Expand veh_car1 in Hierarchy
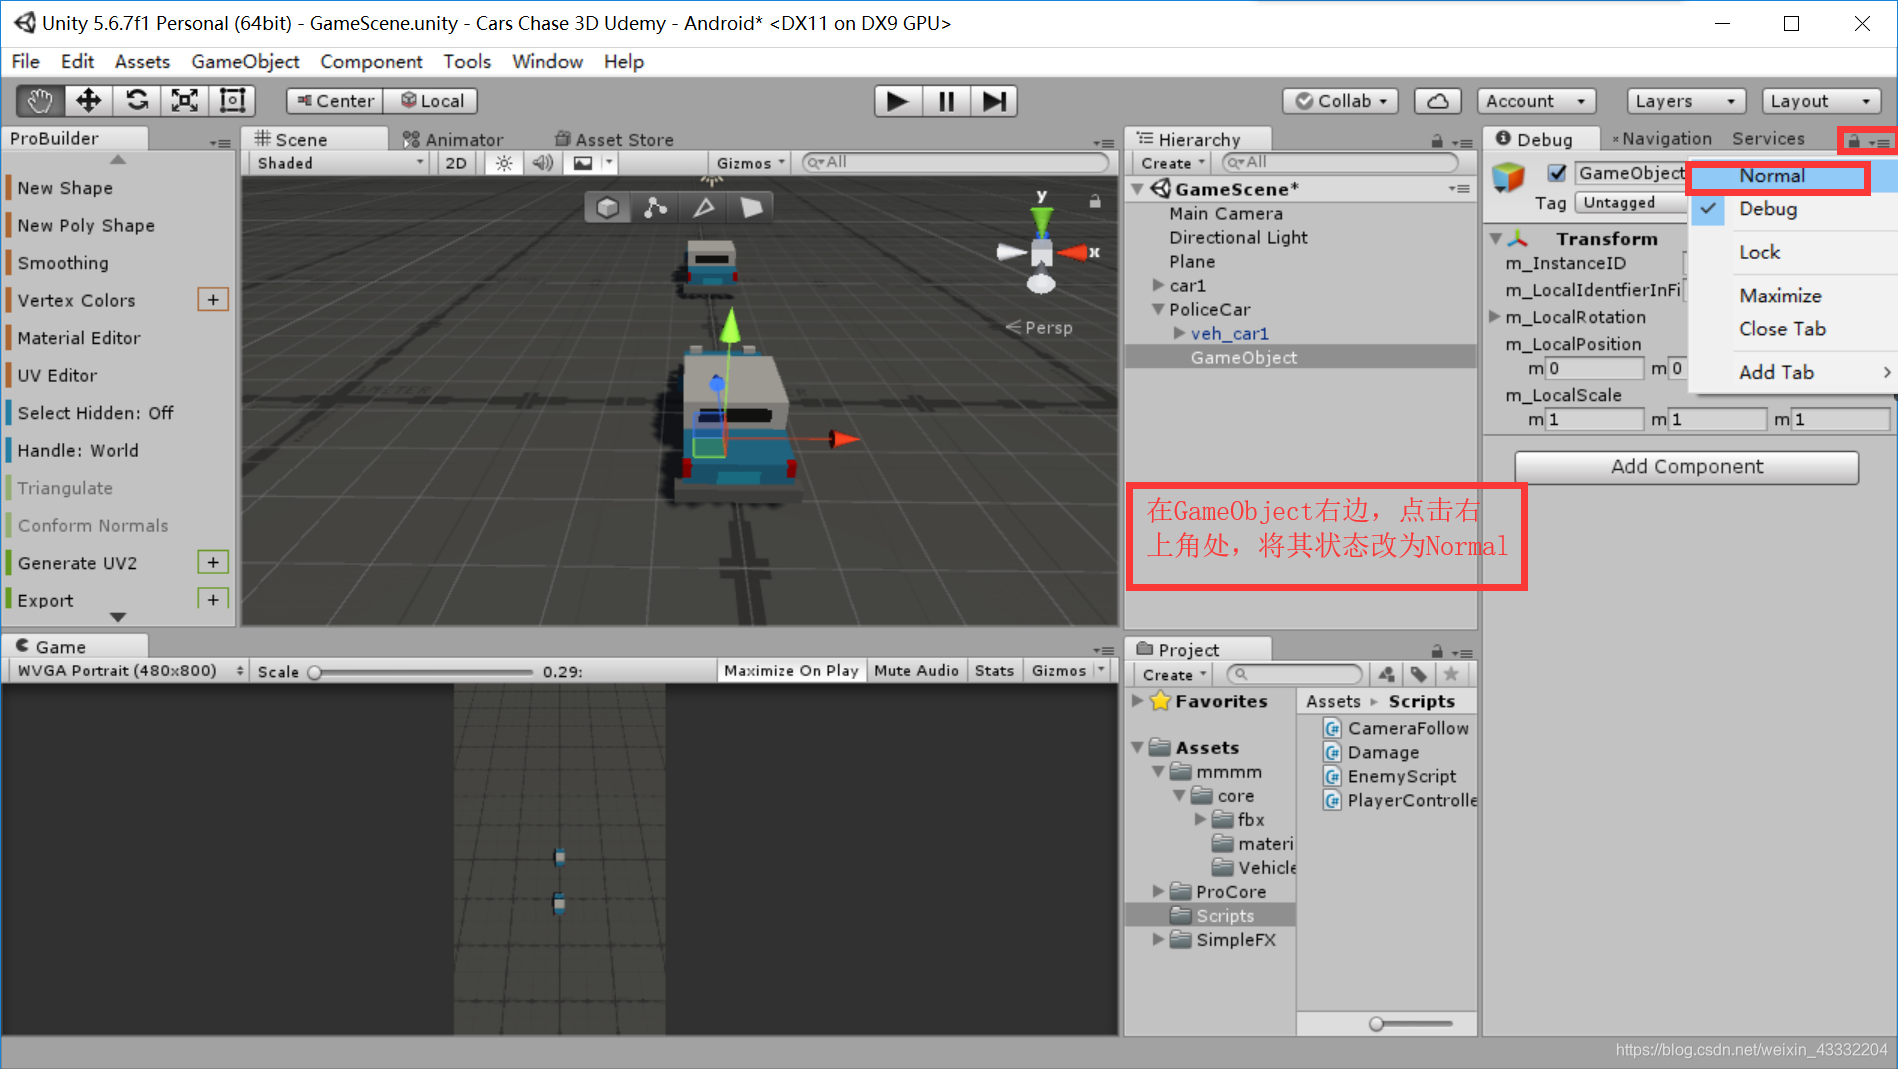The width and height of the screenshot is (1898, 1069). (x=1179, y=334)
